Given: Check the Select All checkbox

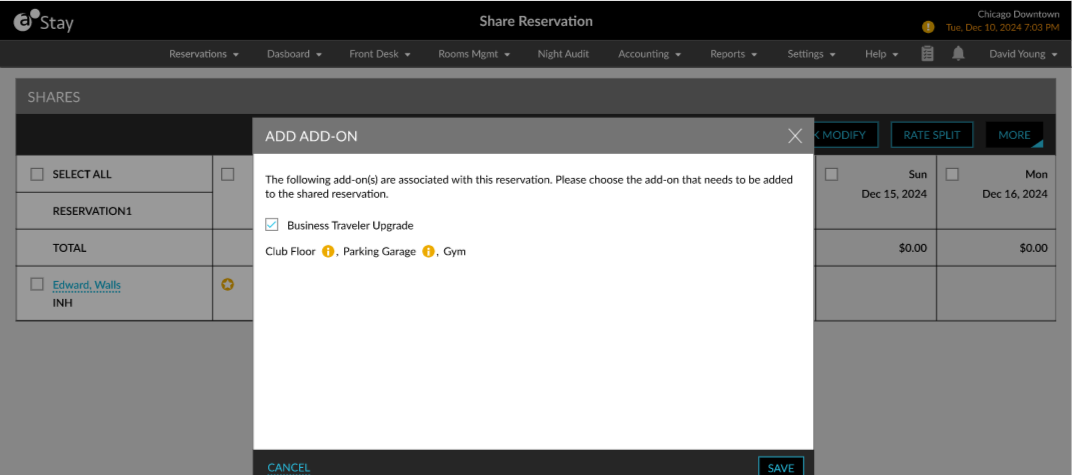Looking at the screenshot, I should (x=37, y=174).
